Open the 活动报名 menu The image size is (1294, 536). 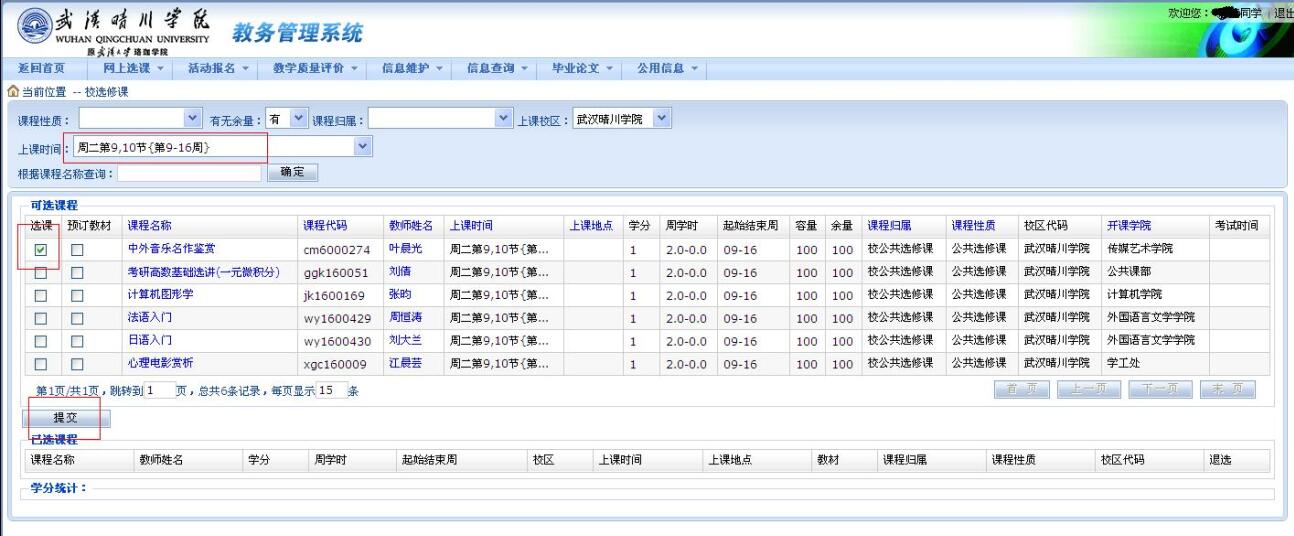click(218, 68)
